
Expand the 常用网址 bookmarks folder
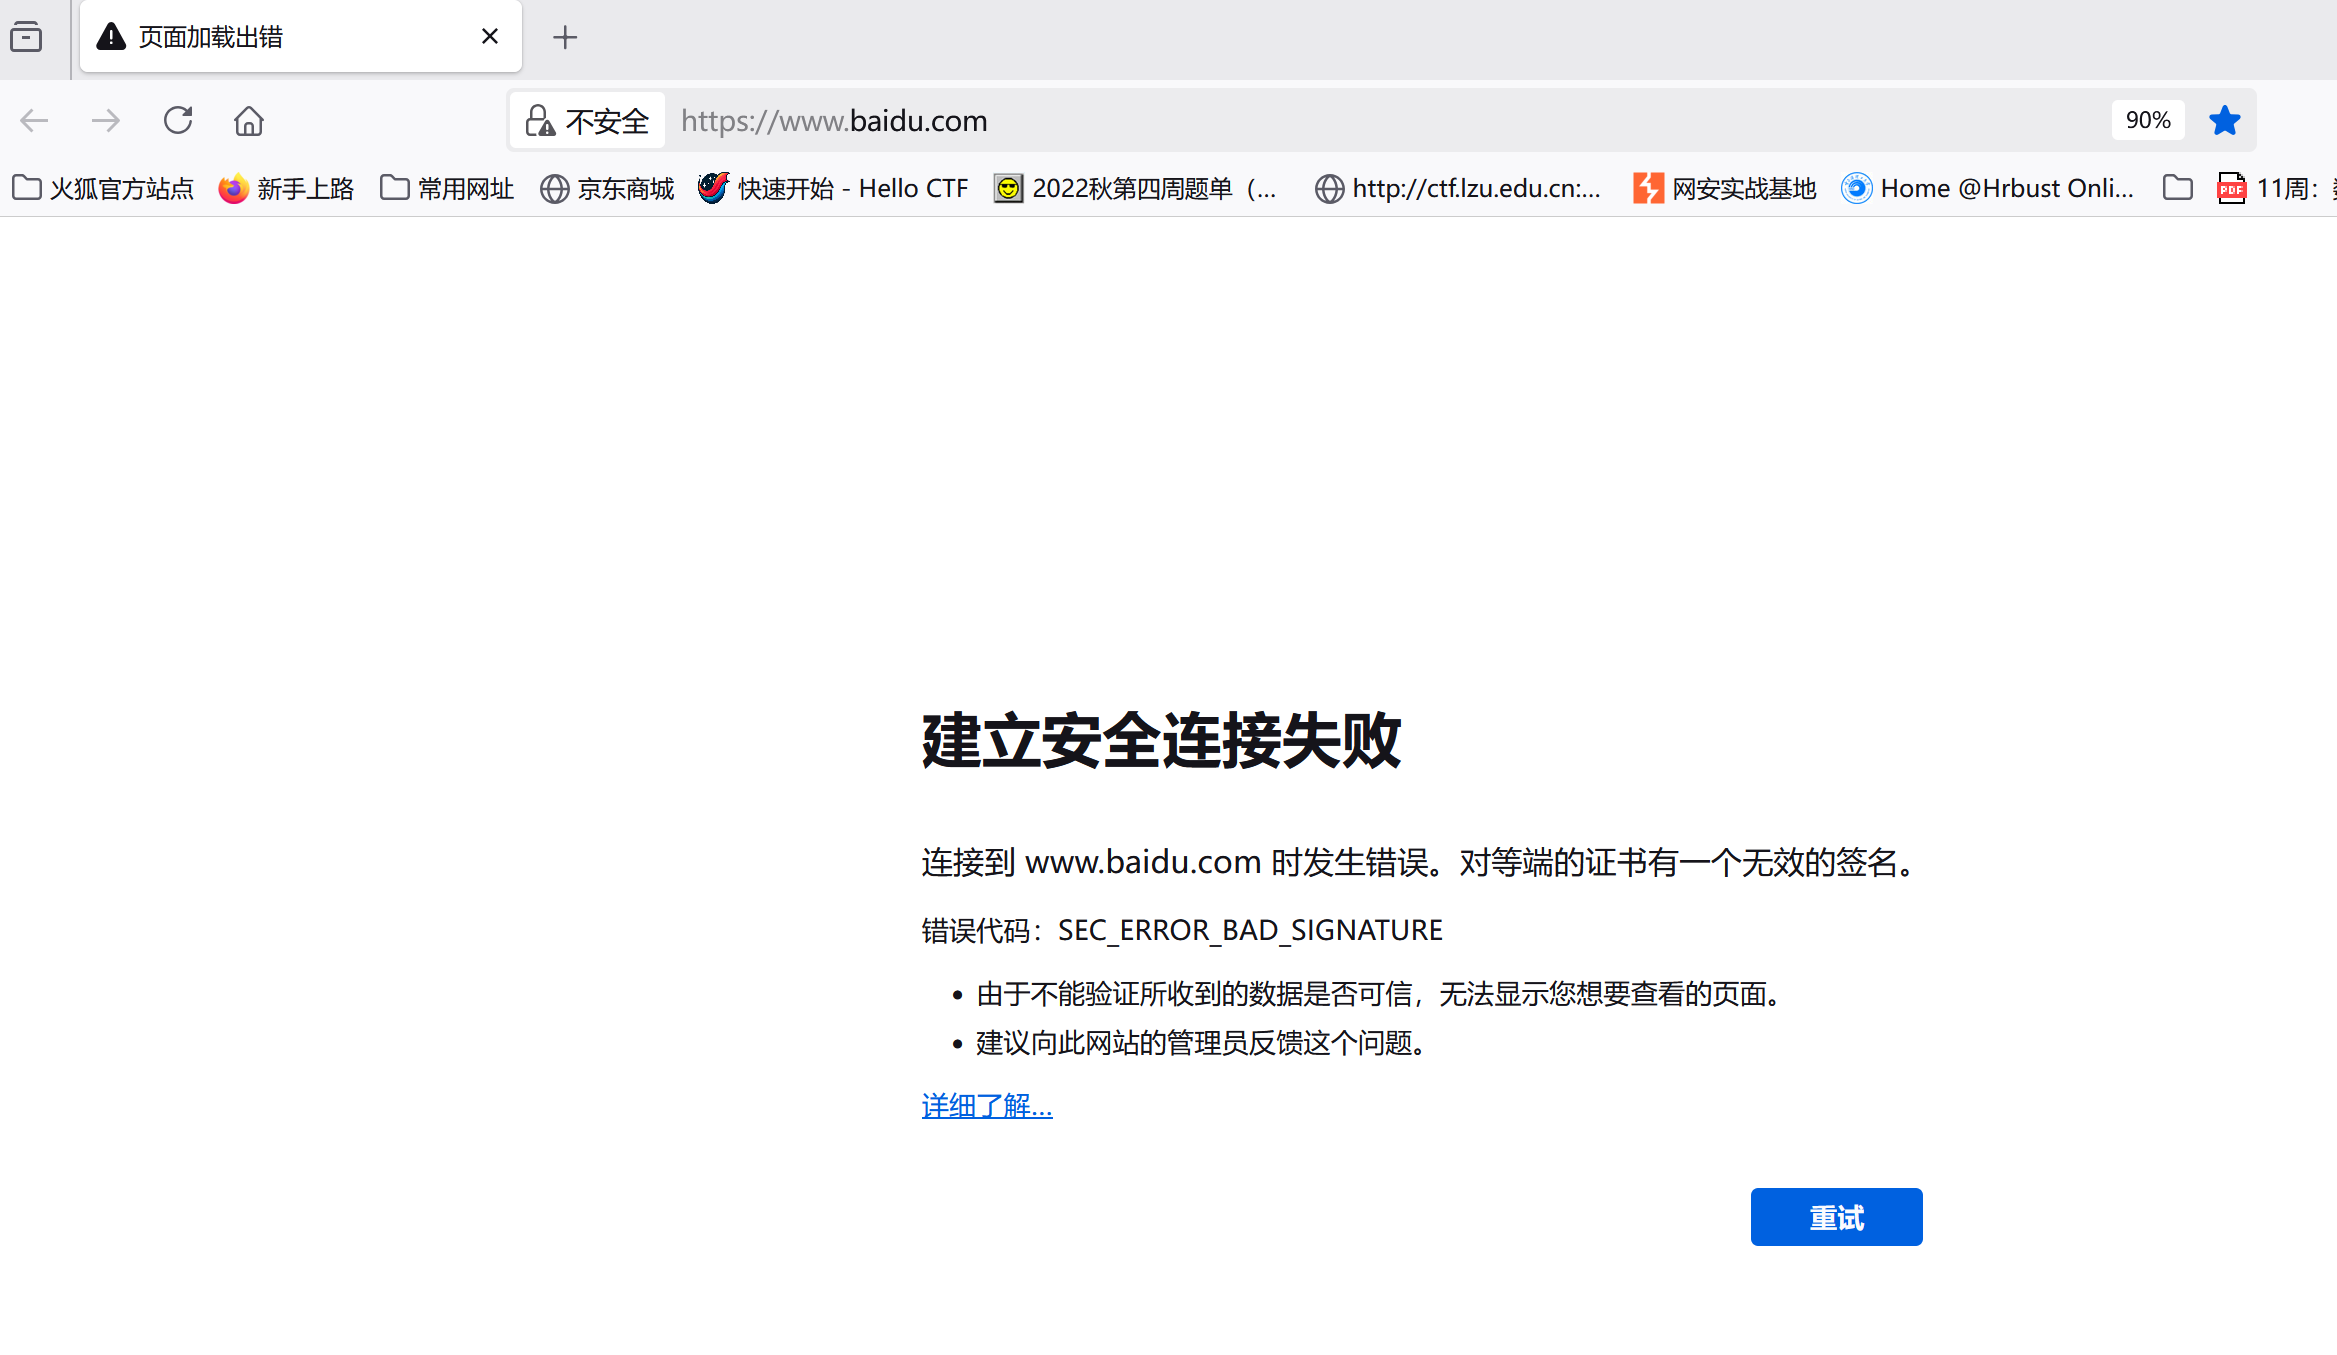point(447,188)
